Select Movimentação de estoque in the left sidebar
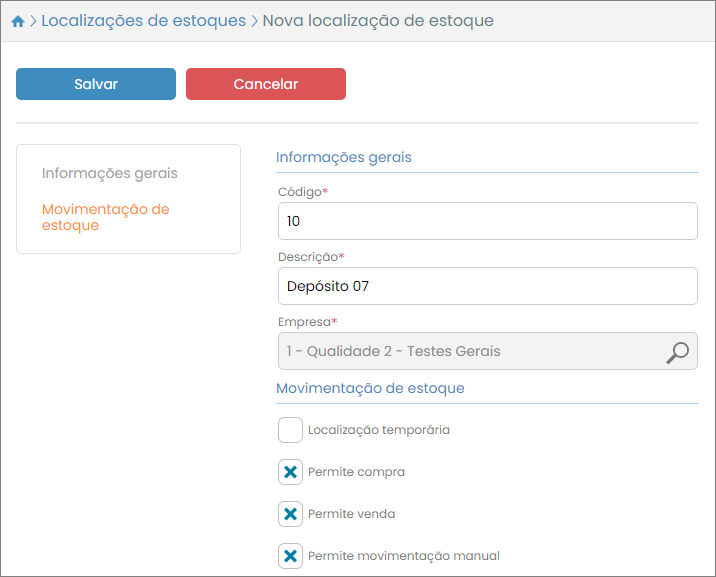Screen dimensions: 716x577 [105, 217]
